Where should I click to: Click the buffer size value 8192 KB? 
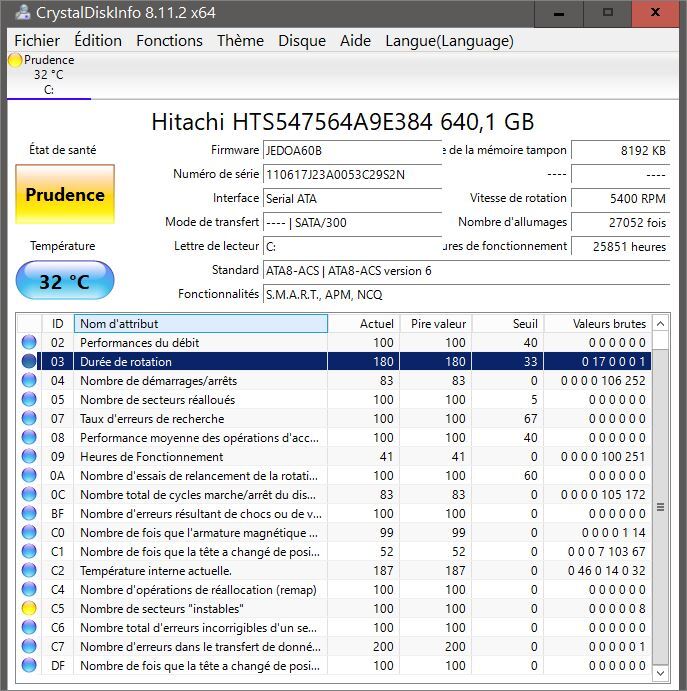pos(620,150)
